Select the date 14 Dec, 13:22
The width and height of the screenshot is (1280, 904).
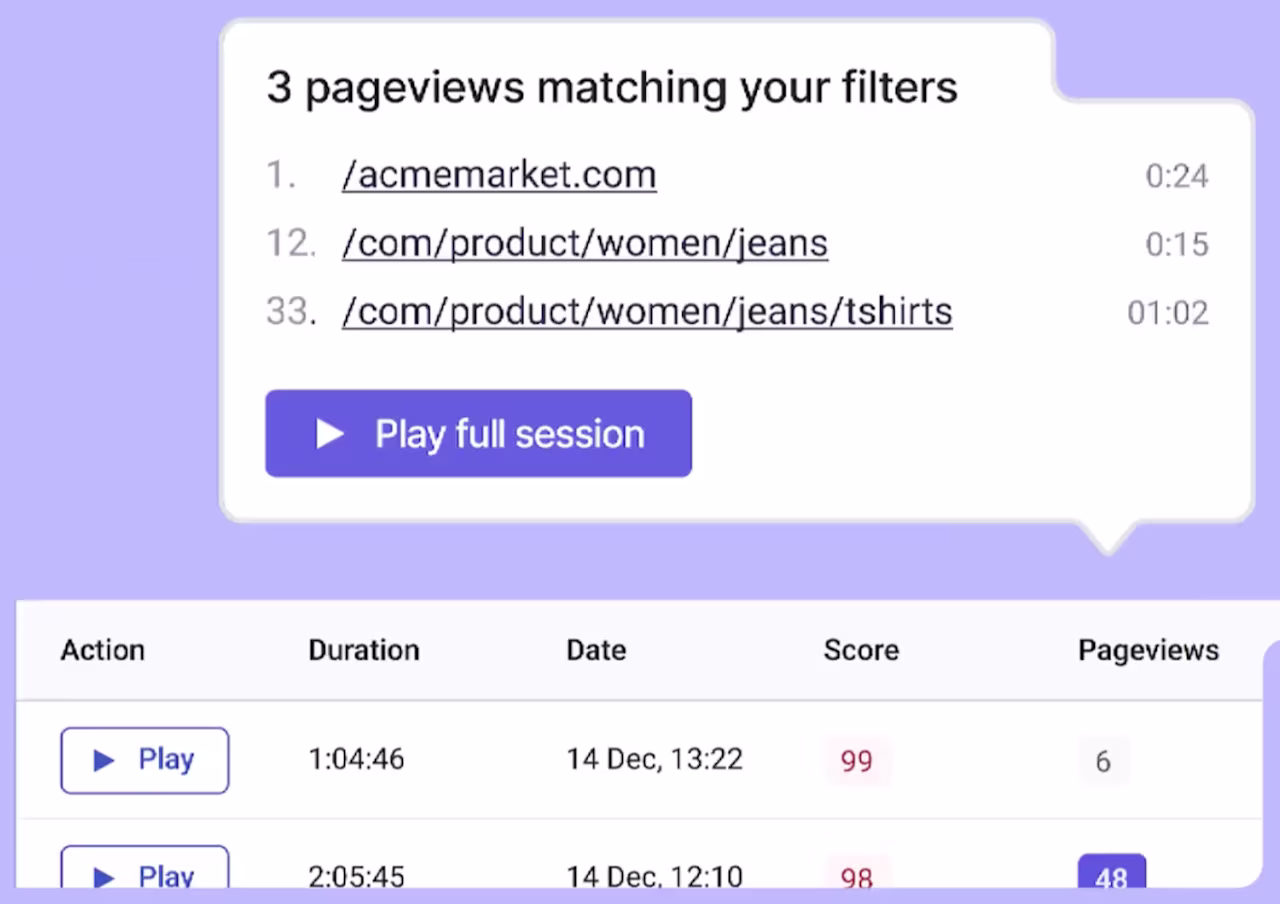click(655, 759)
